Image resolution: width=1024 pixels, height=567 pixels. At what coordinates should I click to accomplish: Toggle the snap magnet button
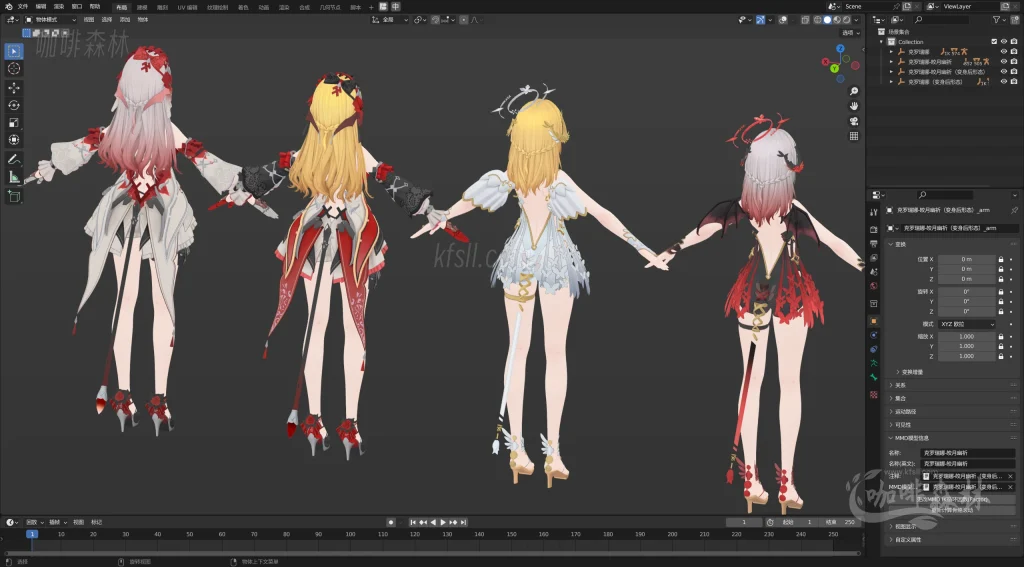click(x=436, y=20)
